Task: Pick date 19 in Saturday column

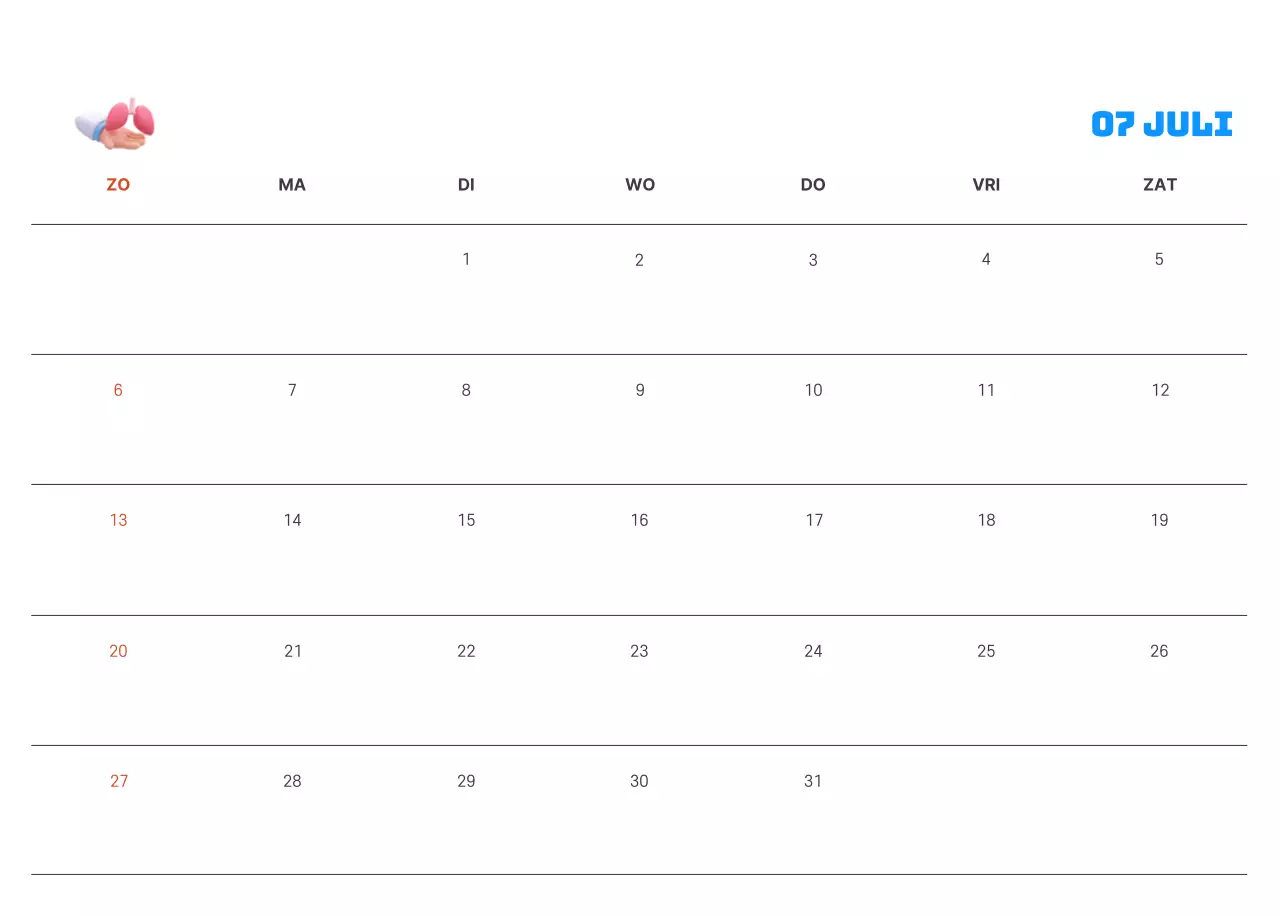Action: tap(1159, 520)
